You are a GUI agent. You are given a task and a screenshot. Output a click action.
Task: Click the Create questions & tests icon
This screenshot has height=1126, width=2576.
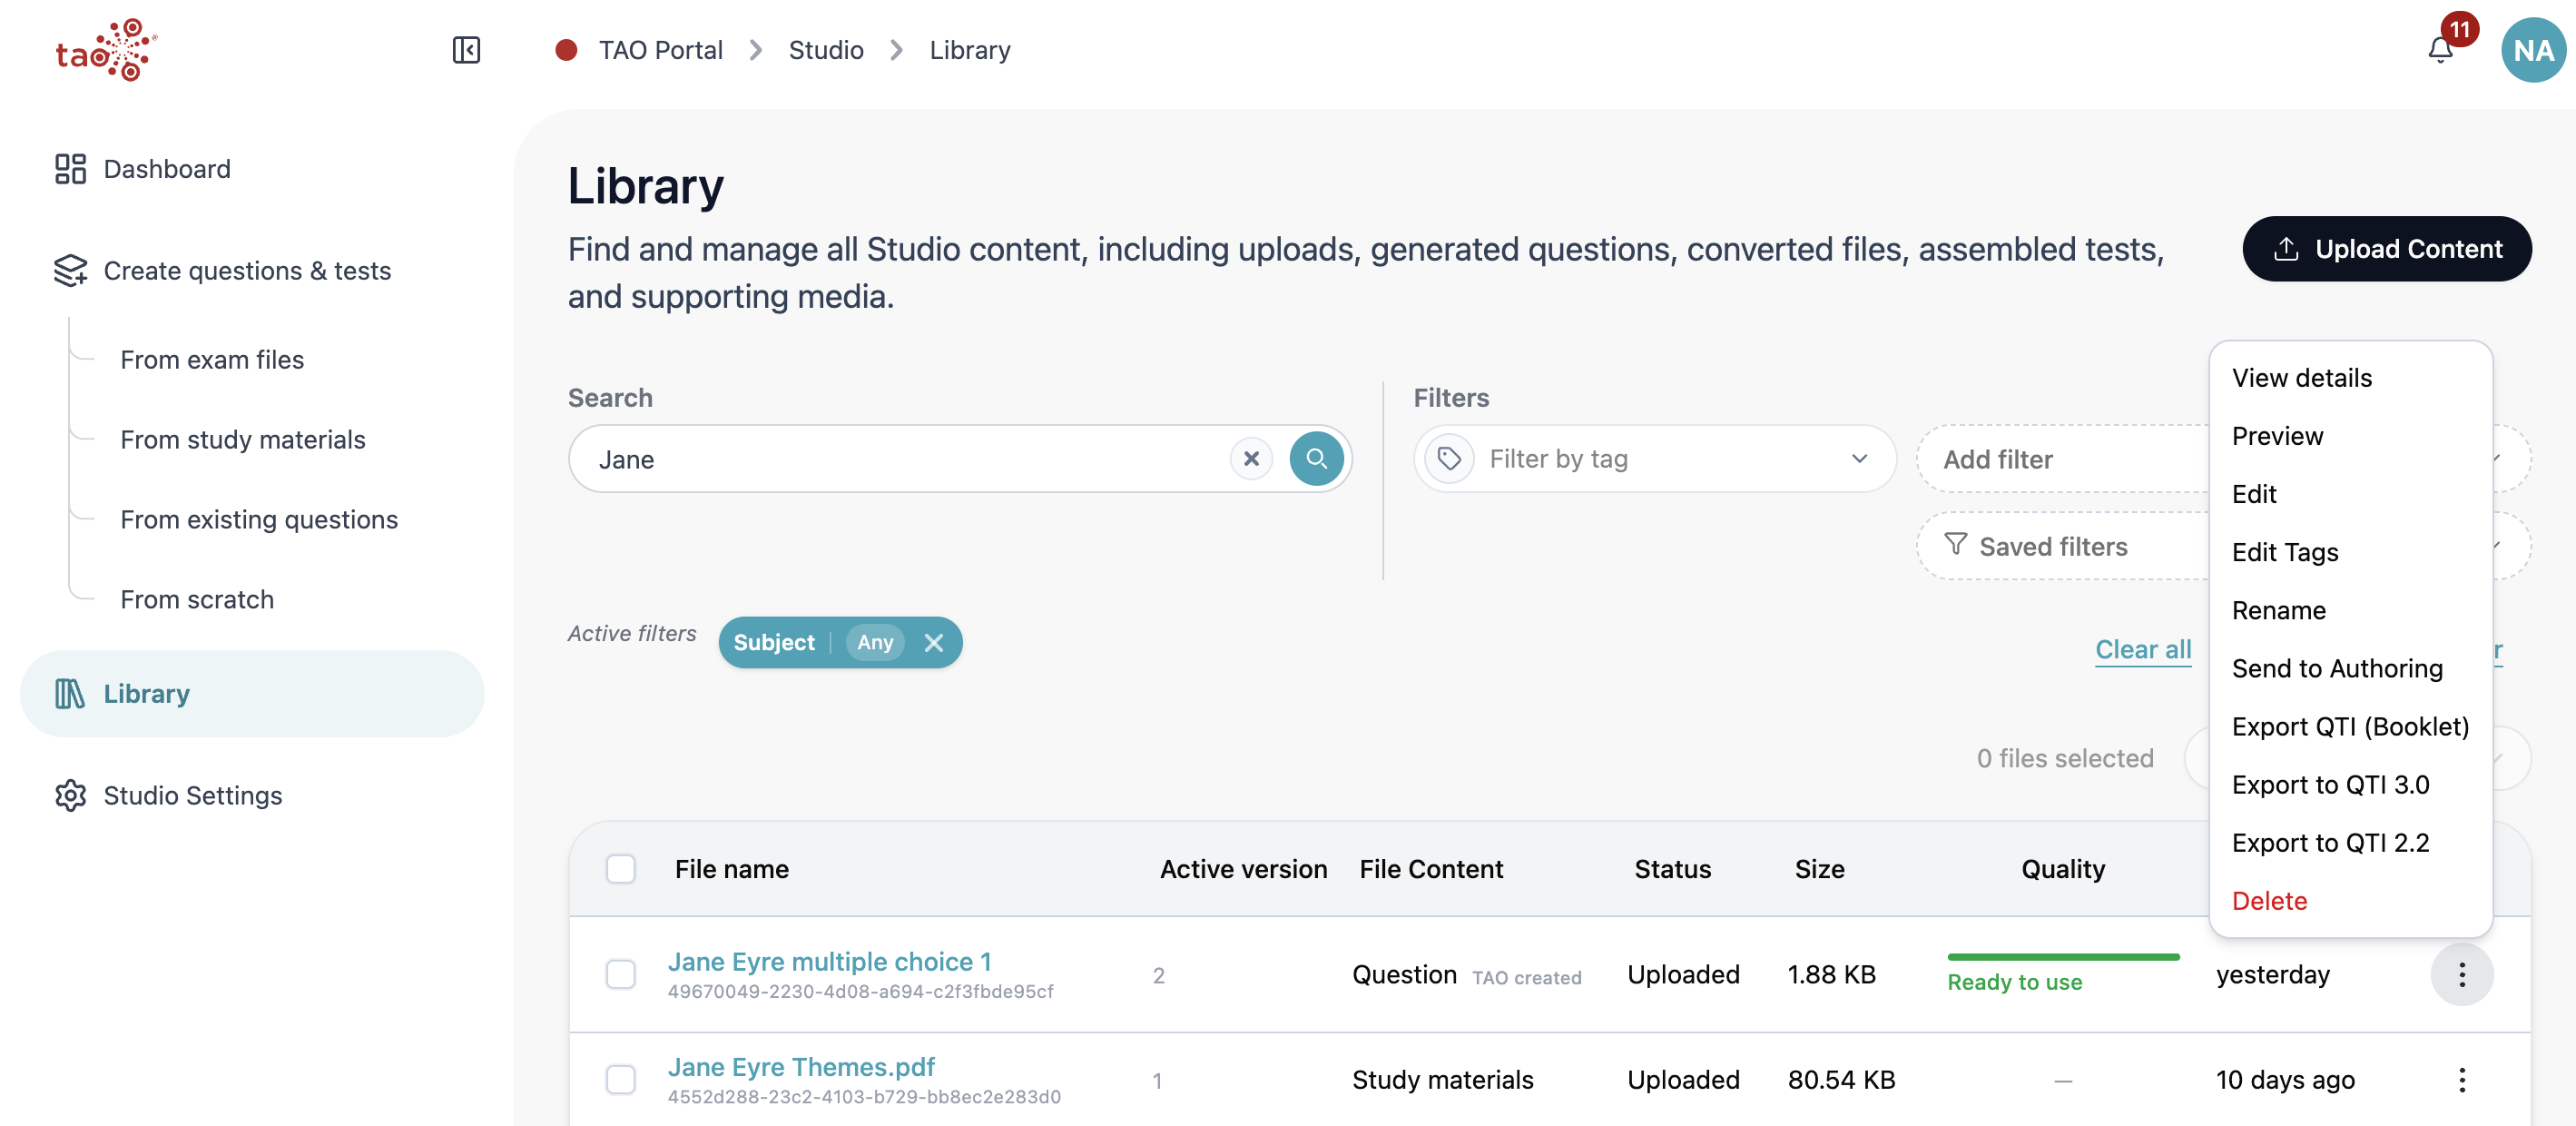70,271
